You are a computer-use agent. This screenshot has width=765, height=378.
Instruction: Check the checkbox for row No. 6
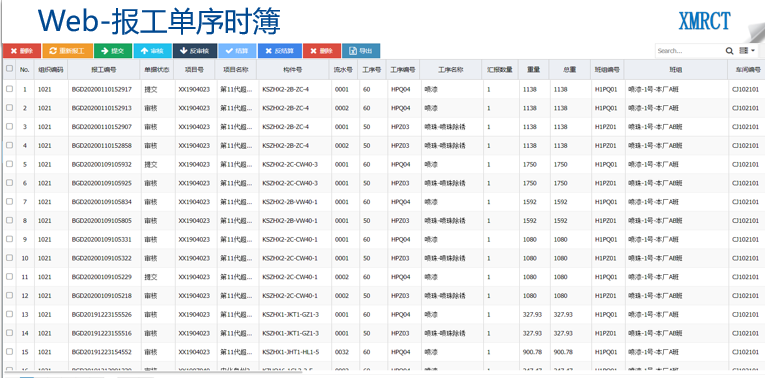pyautogui.click(x=9, y=183)
